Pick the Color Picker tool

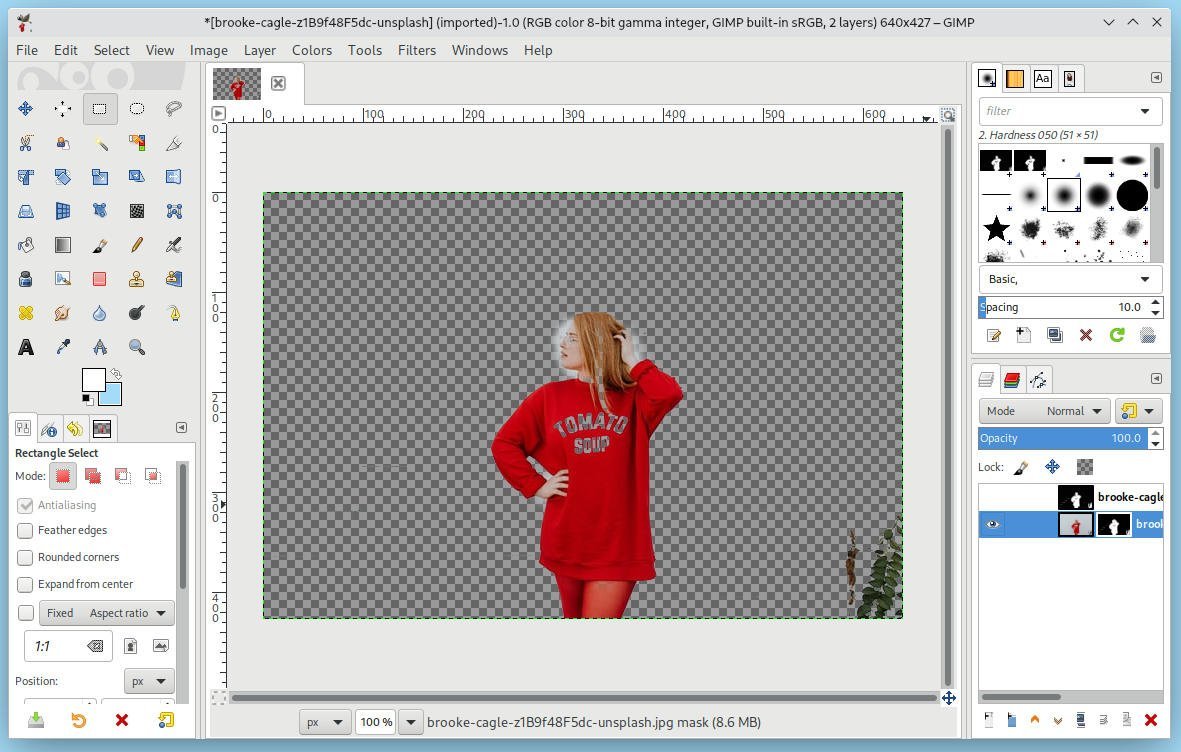61,345
